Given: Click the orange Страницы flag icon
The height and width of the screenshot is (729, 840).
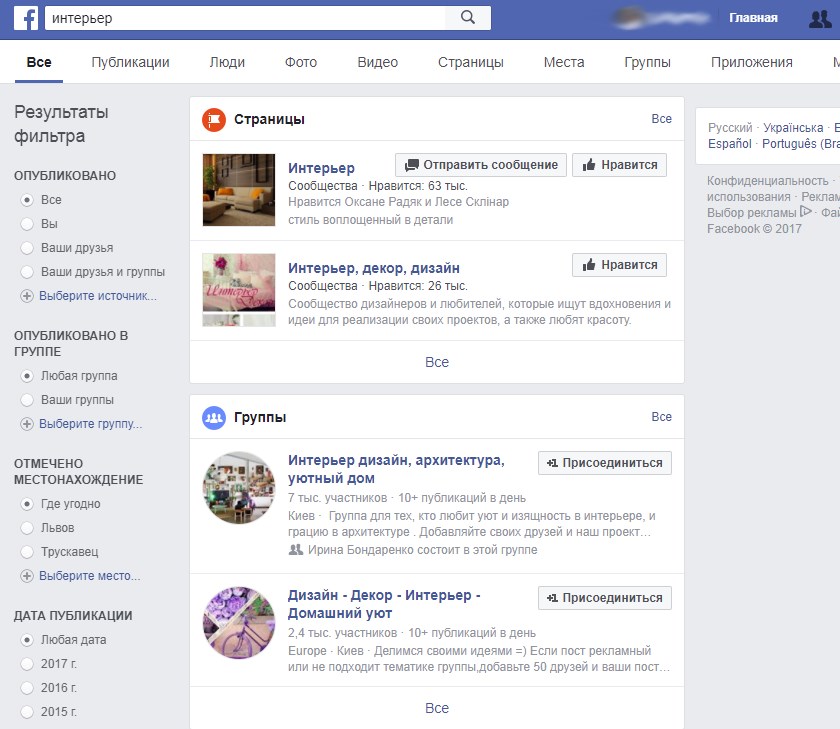Looking at the screenshot, I should tap(214, 119).
